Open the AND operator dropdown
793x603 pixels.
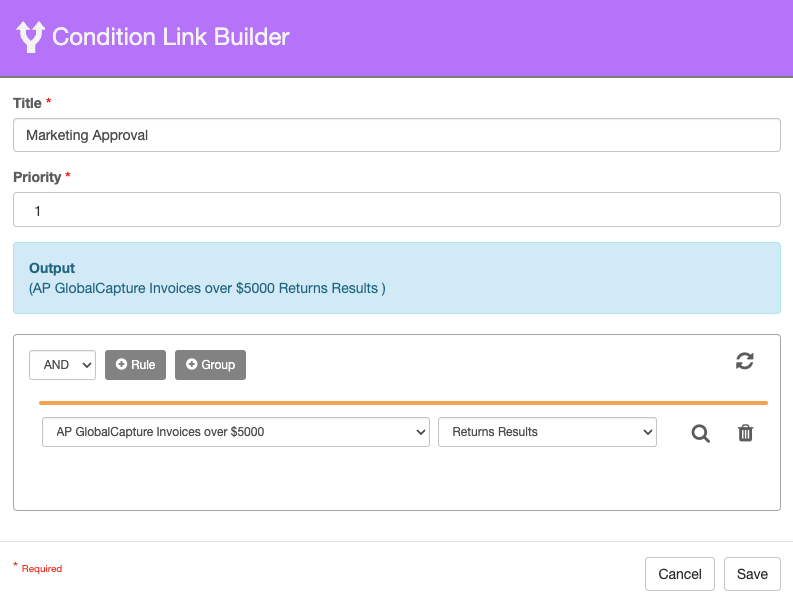62,365
